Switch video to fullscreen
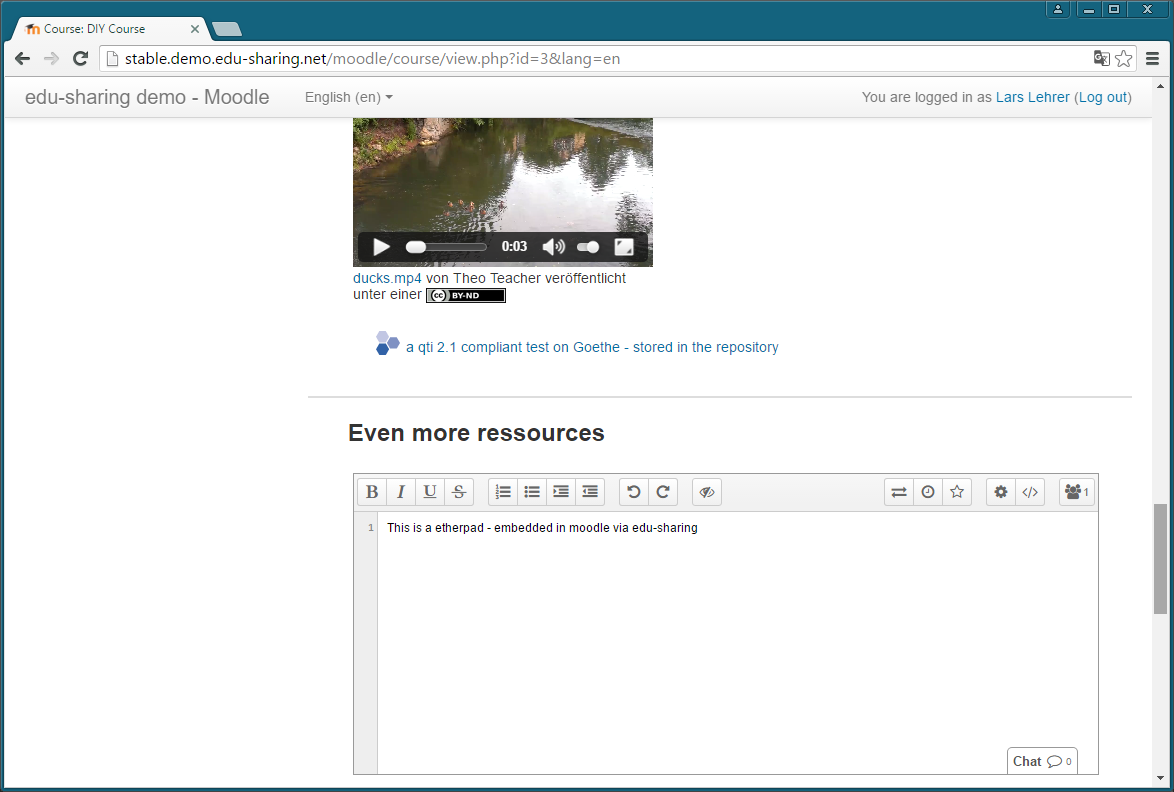The height and width of the screenshot is (792, 1174). (624, 247)
